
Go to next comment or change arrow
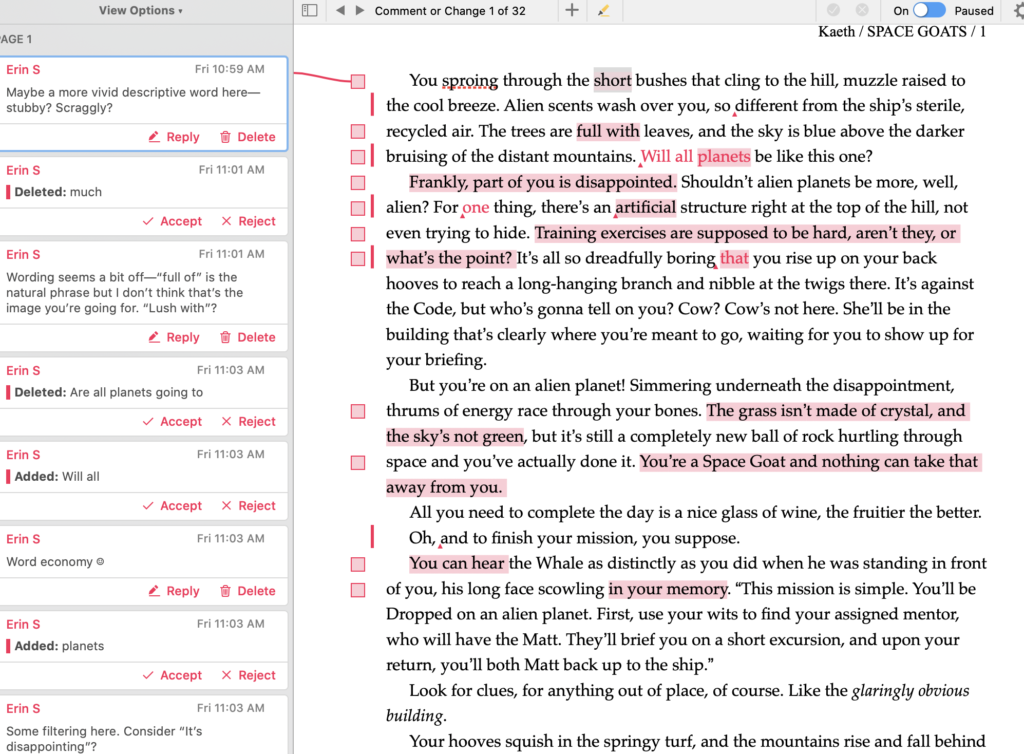coord(359,10)
